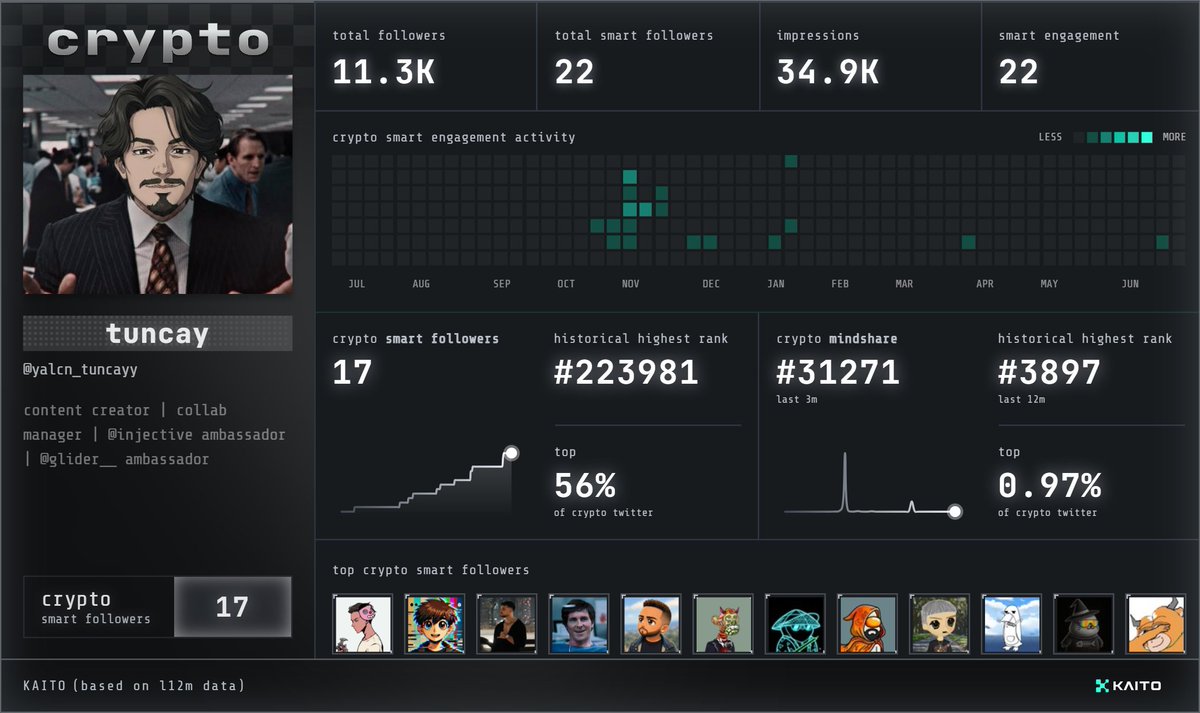1200x713 pixels.
Task: Click the tuncay profile picture
Action: 158,184
